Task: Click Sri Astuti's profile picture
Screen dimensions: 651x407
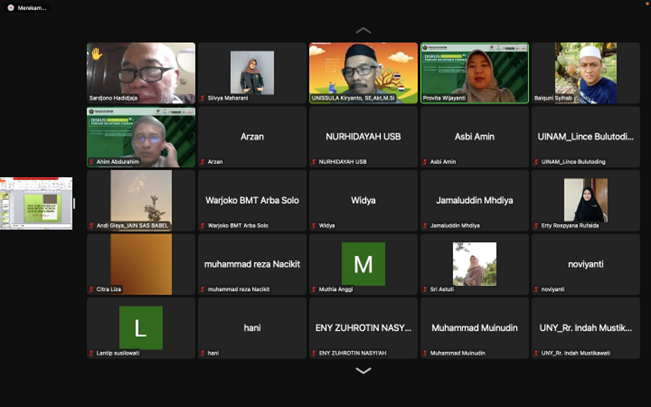Action: [474, 264]
